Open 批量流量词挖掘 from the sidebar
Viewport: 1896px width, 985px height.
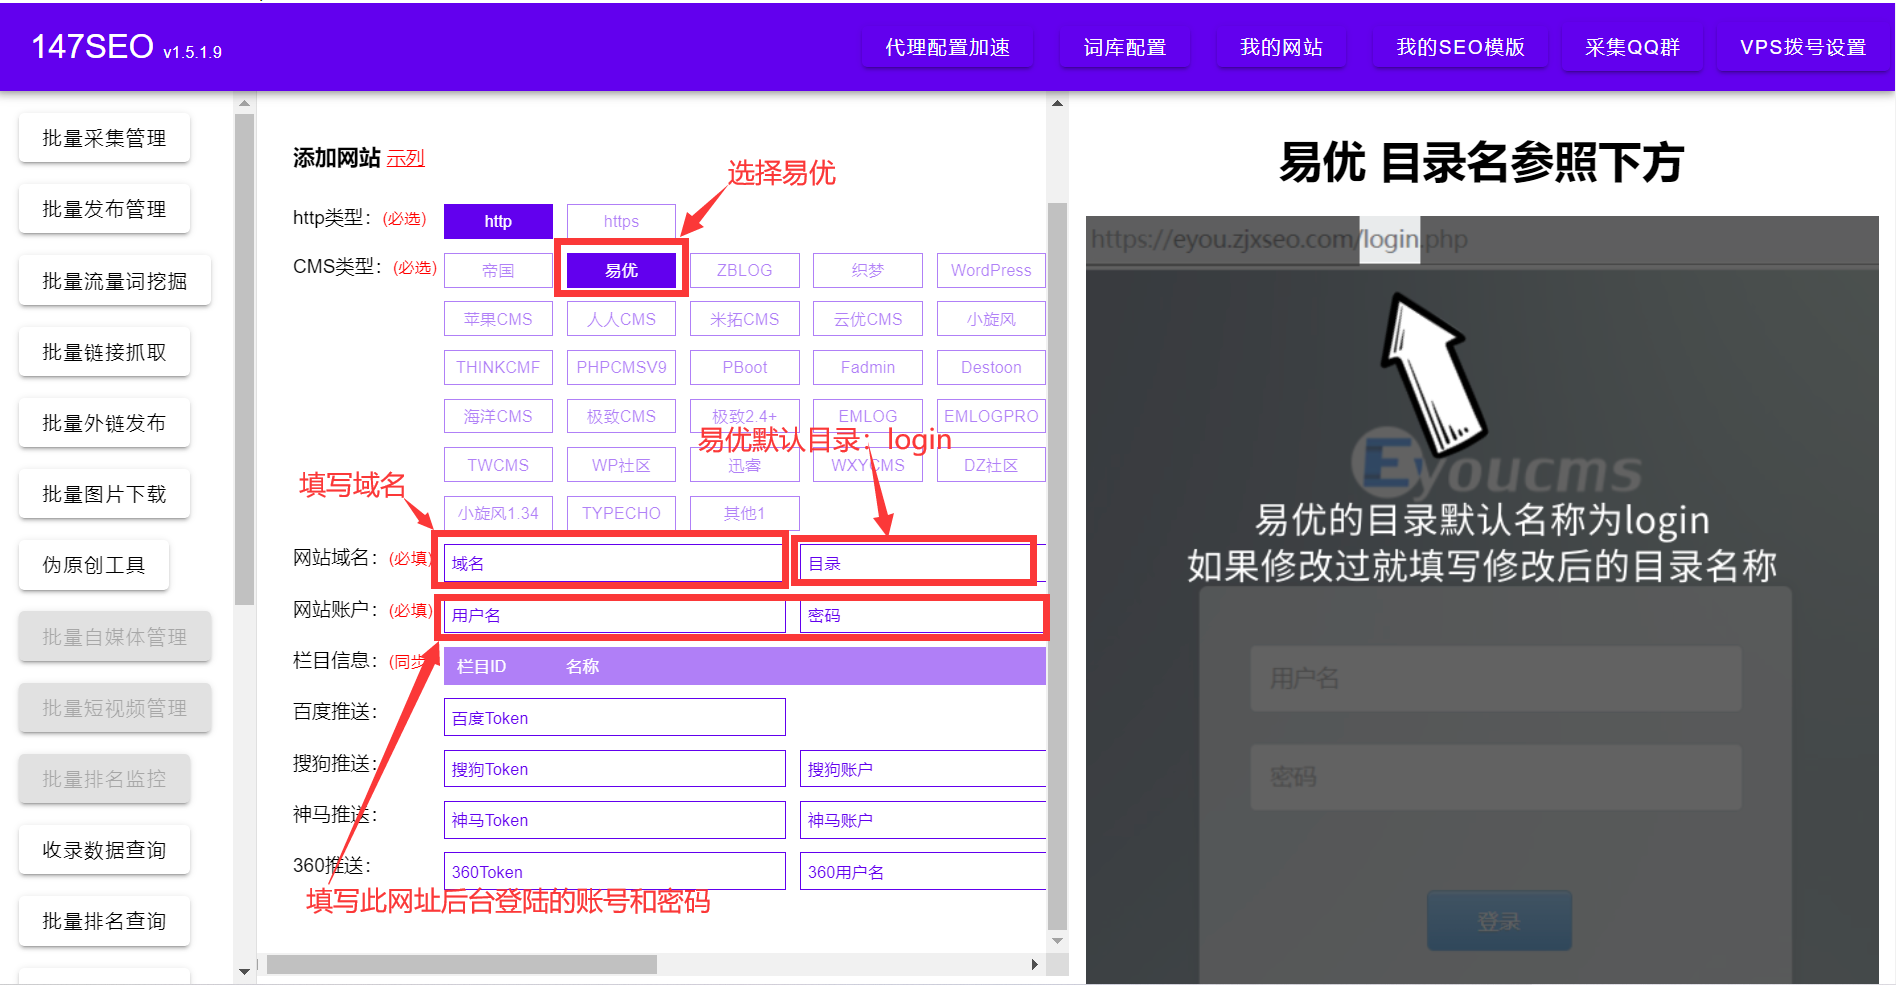click(115, 281)
